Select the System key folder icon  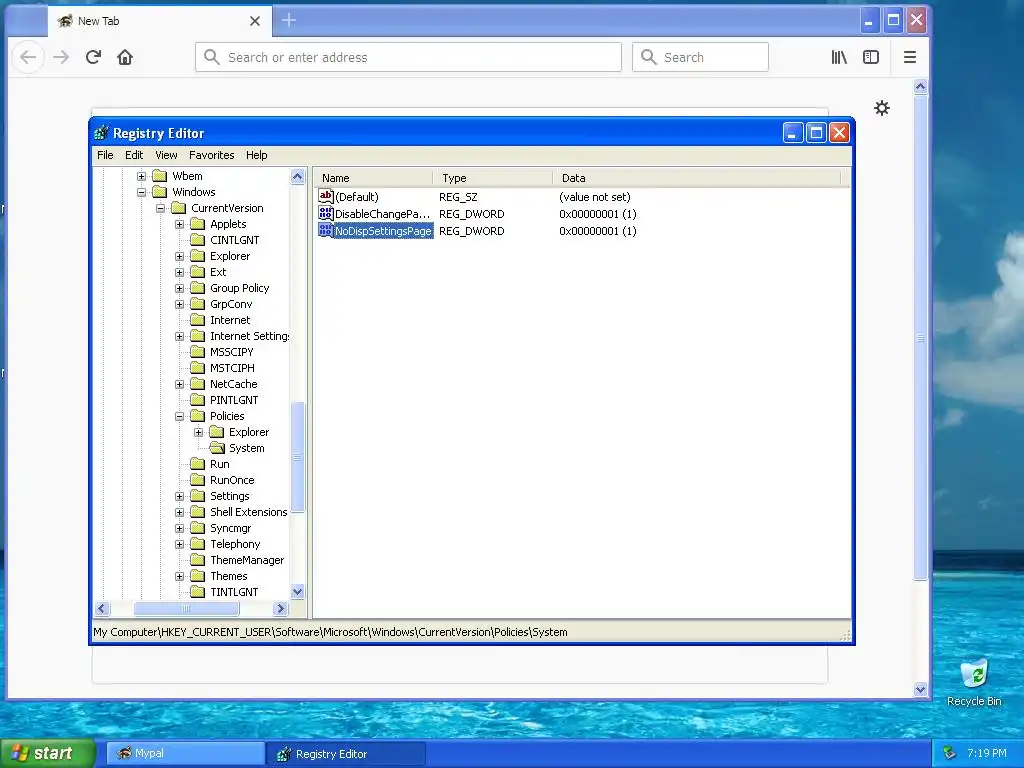click(x=217, y=448)
